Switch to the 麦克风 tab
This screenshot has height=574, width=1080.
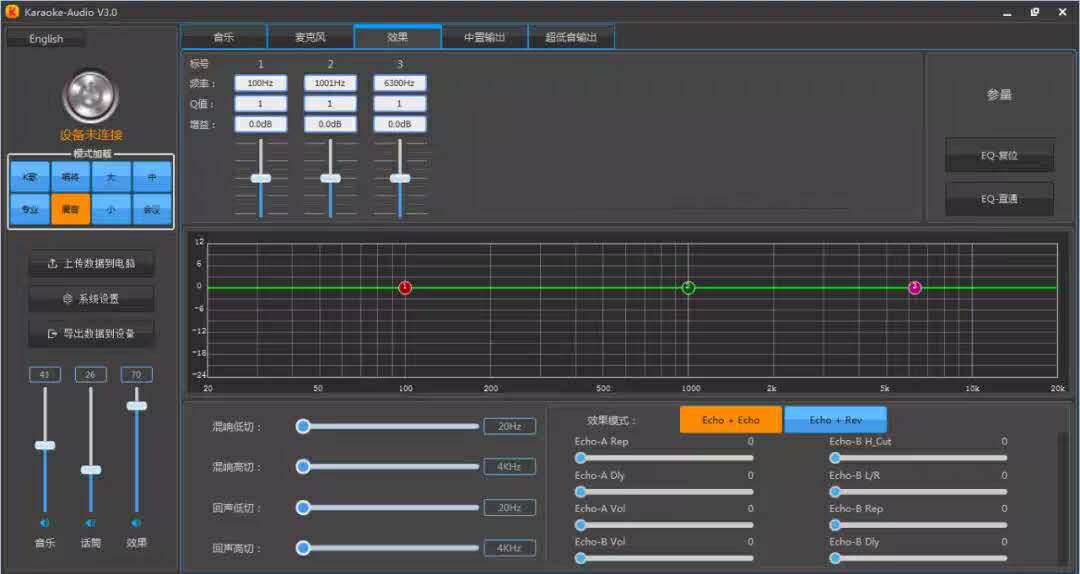tap(311, 37)
